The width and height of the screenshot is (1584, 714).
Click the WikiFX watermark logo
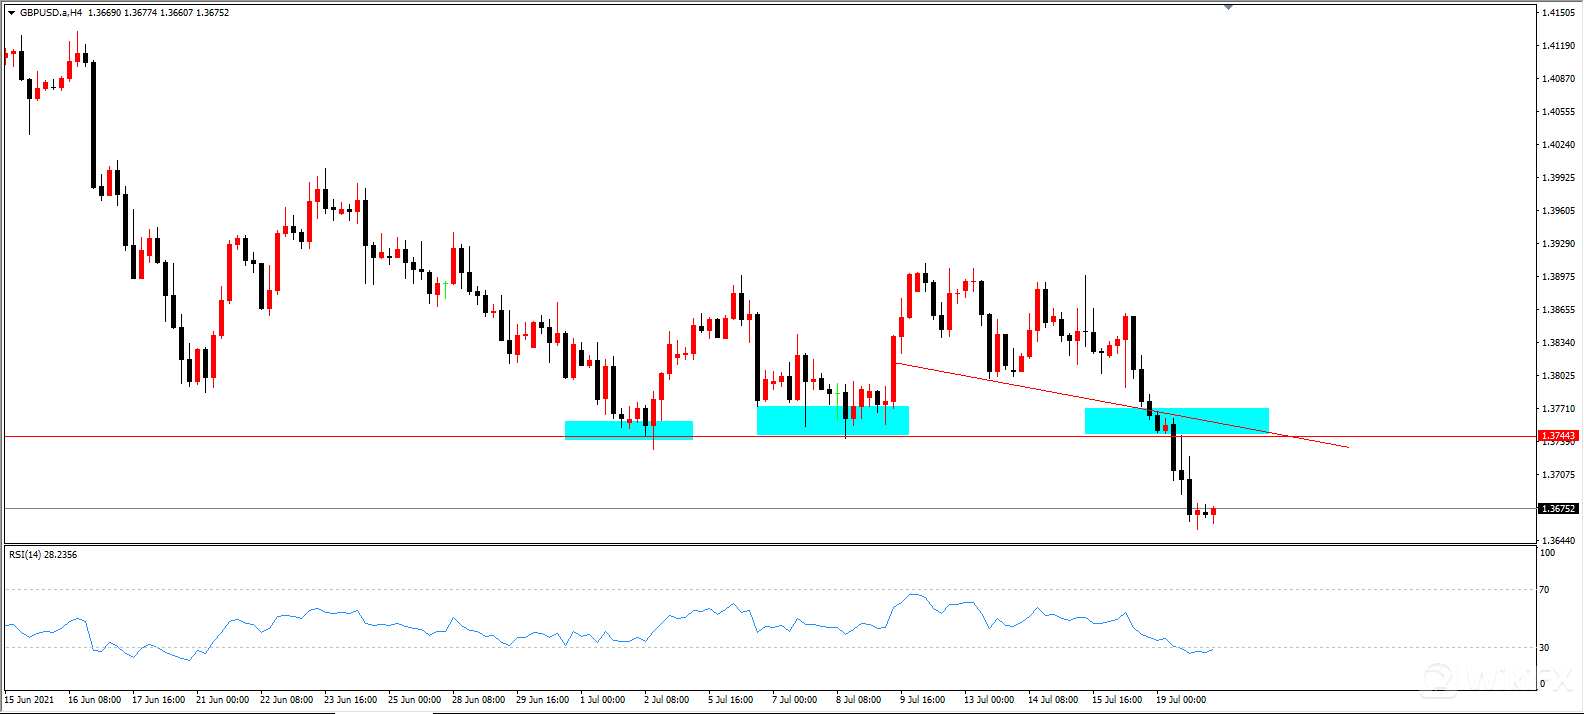pyautogui.click(x=1496, y=680)
